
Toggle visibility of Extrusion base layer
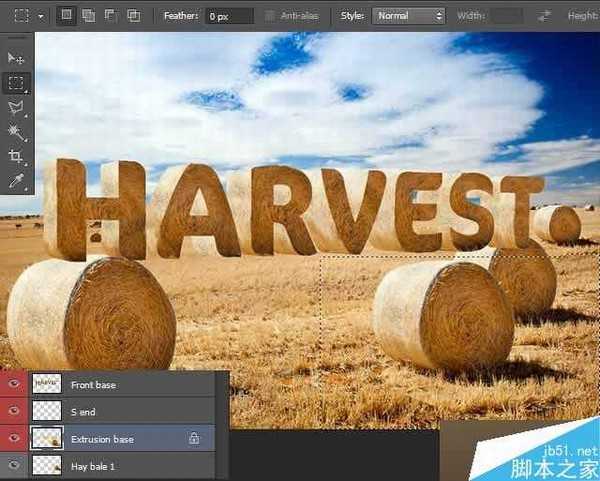pos(14,438)
